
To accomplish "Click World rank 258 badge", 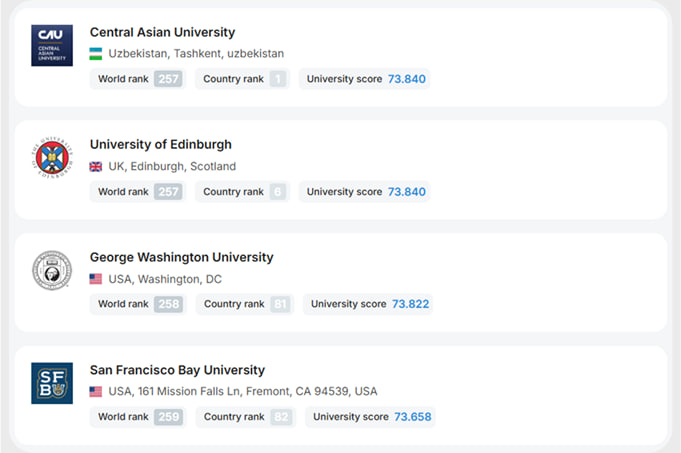I will (169, 304).
